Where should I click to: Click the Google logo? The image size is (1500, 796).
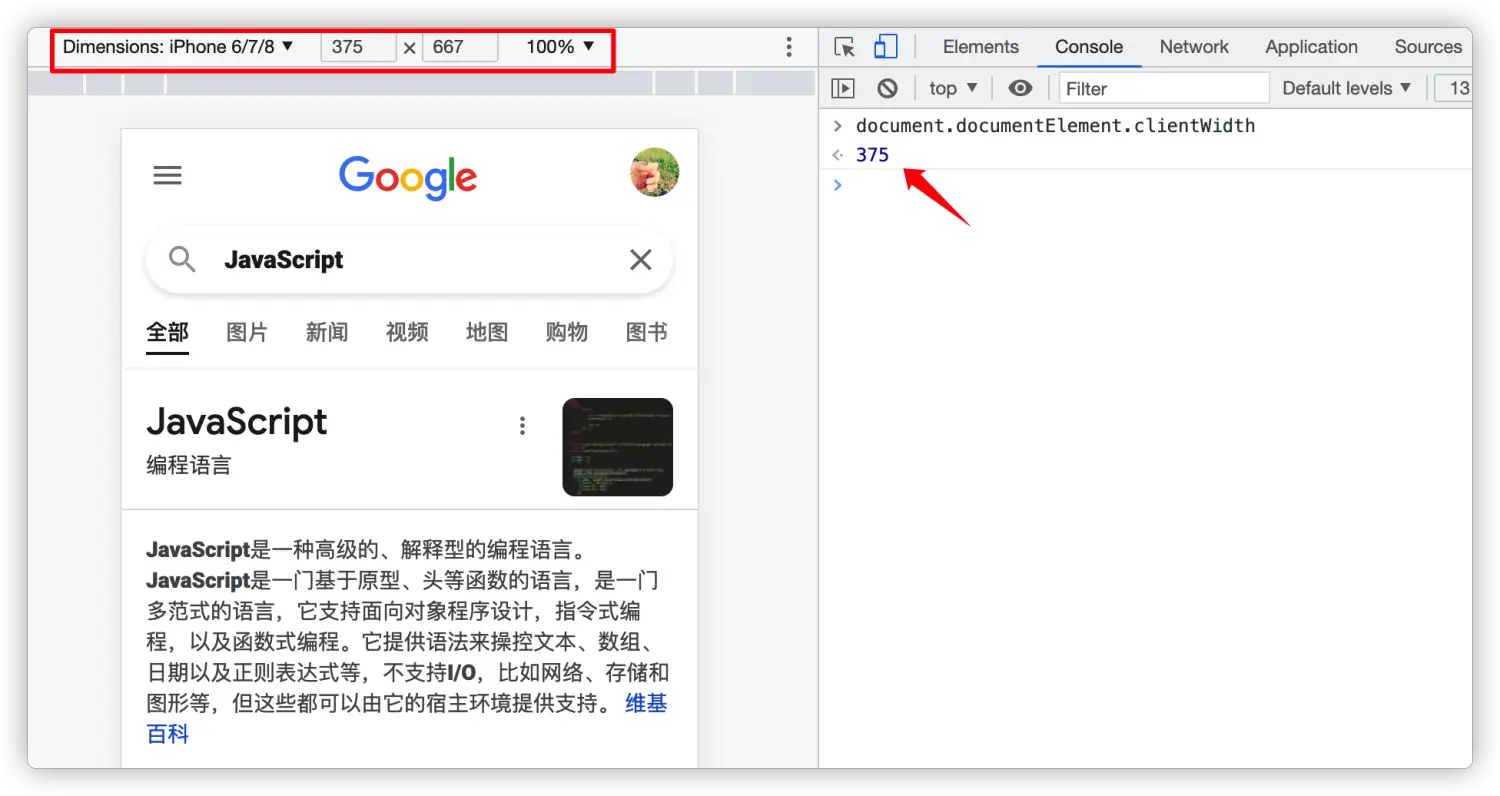(408, 178)
